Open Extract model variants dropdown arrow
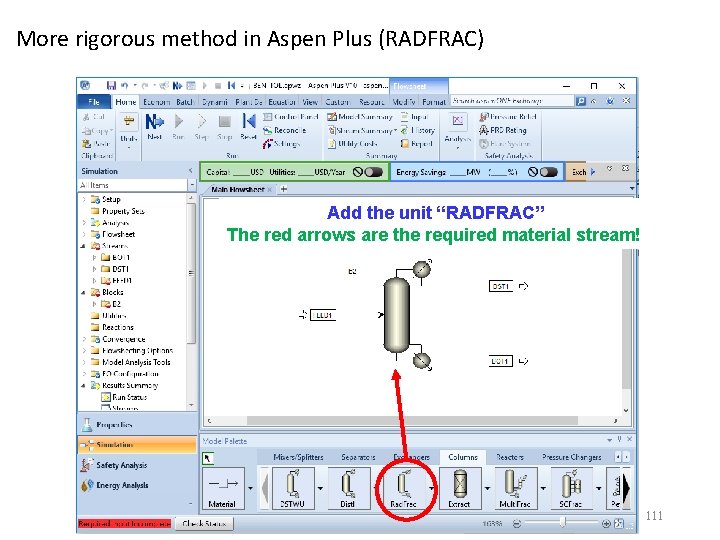This screenshot has height=540, width=720. pos(487,488)
